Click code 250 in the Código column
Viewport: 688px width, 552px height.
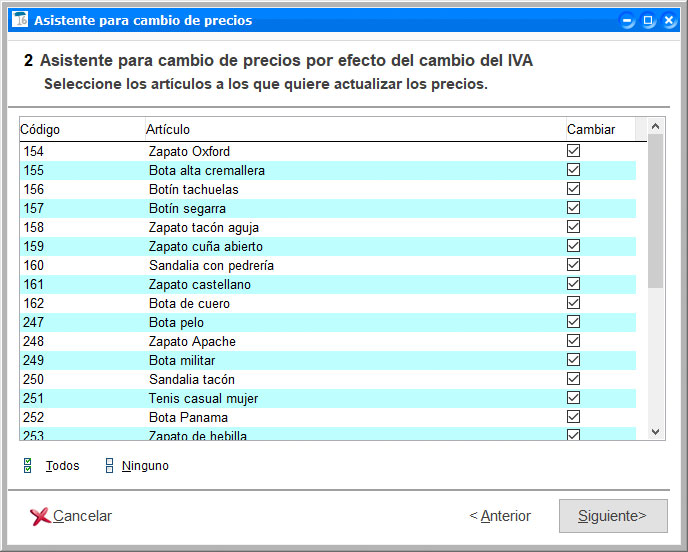point(33,380)
